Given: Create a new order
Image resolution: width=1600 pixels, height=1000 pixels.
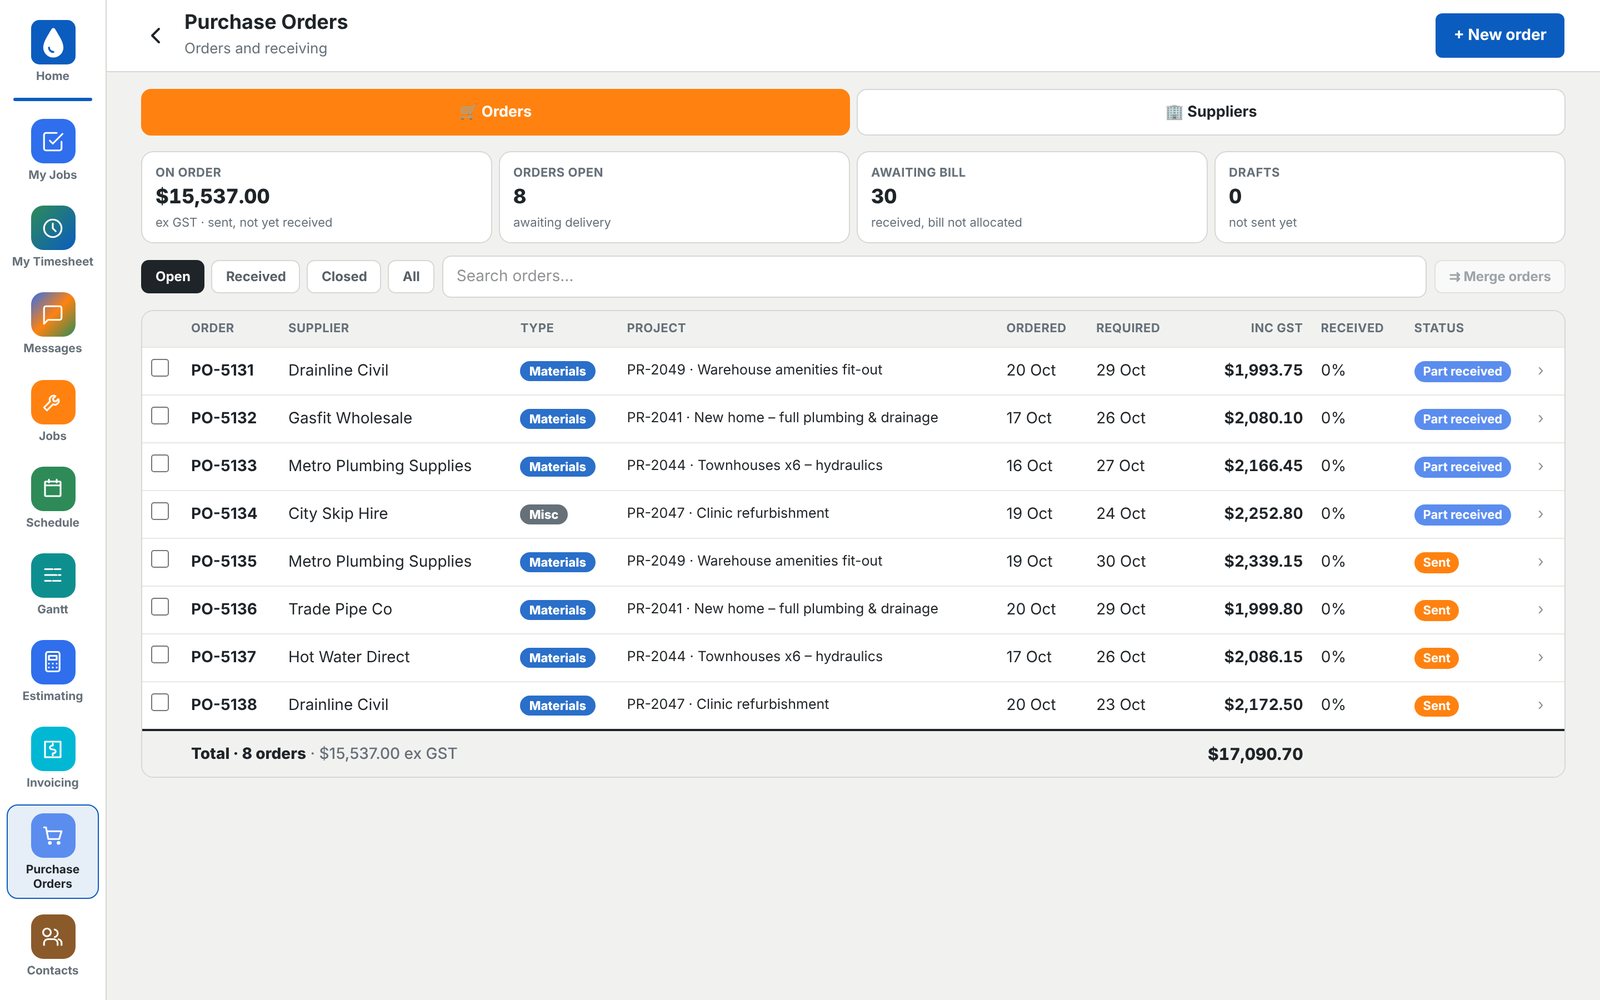Looking at the screenshot, I should 1499,35.
